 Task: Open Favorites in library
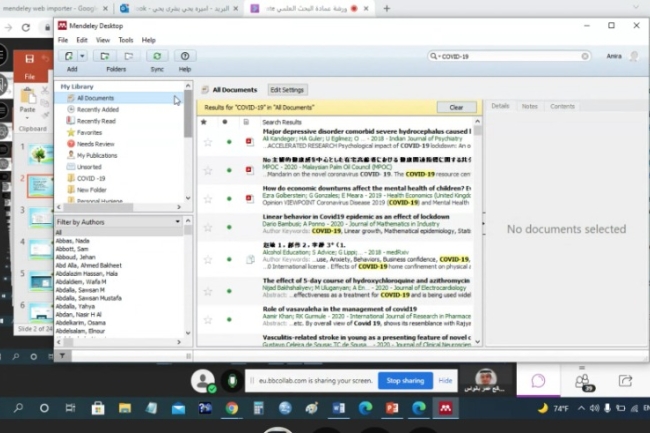point(89,133)
